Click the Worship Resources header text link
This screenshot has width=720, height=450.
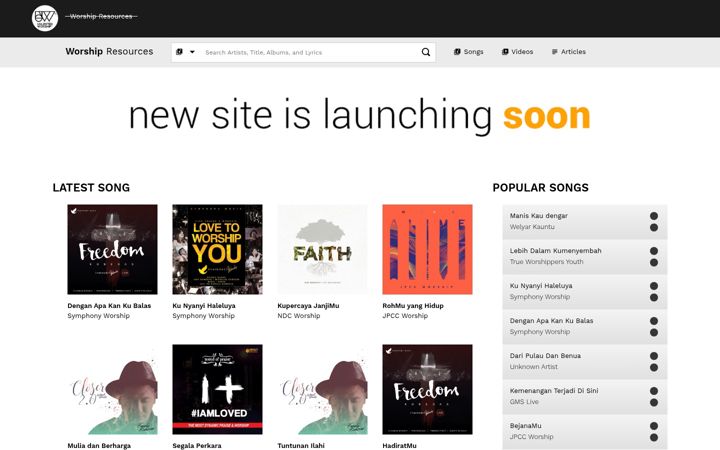pos(101,17)
